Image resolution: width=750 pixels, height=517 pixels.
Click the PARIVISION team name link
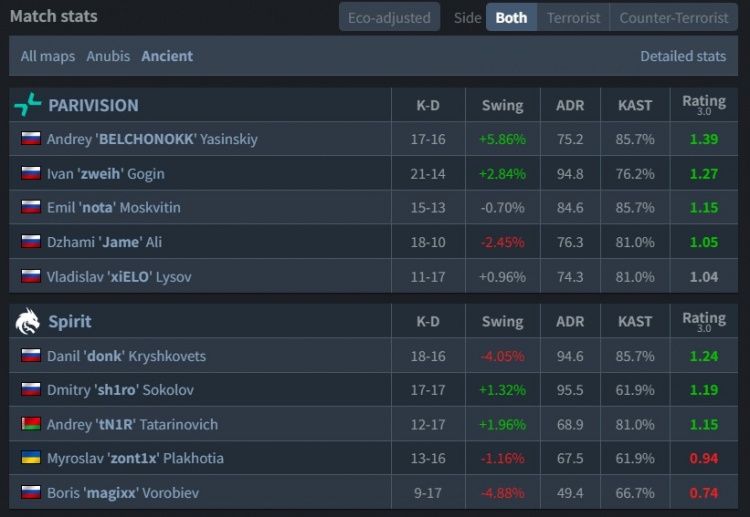click(x=93, y=105)
